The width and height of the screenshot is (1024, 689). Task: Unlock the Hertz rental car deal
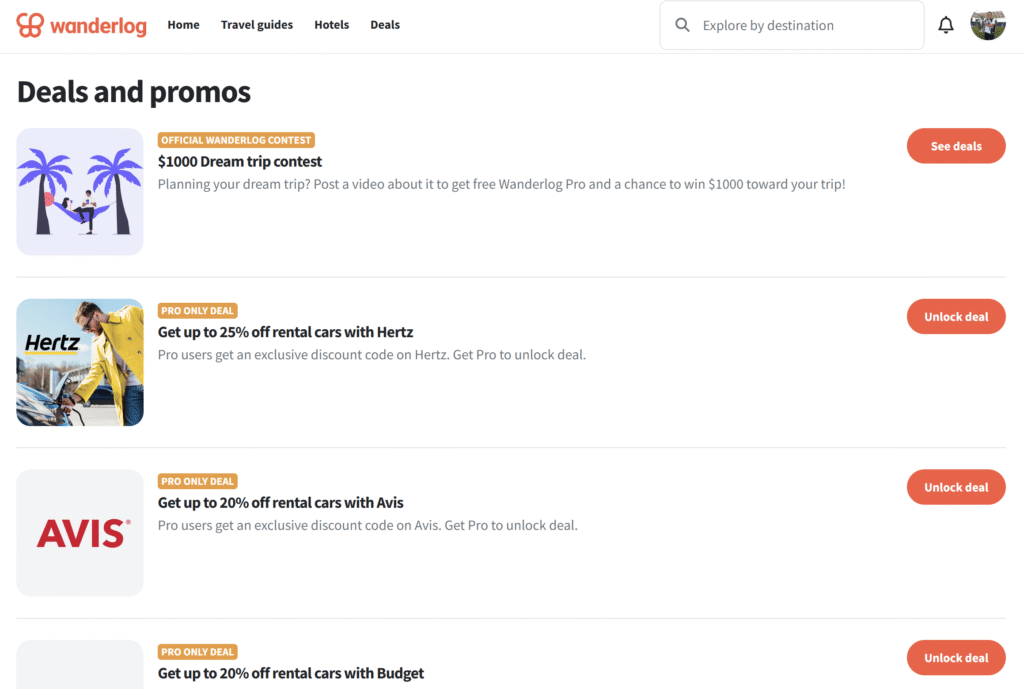pyautogui.click(x=956, y=316)
